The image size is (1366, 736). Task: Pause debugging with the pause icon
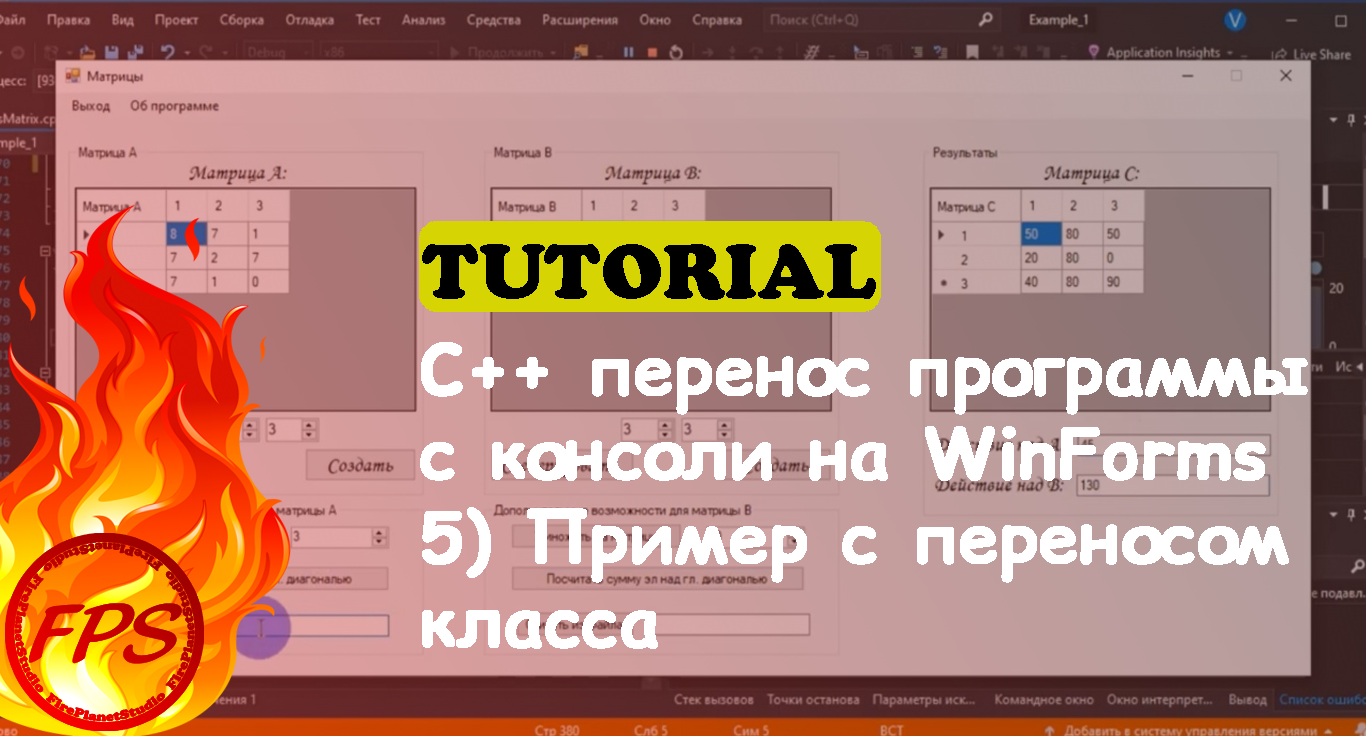[x=629, y=52]
